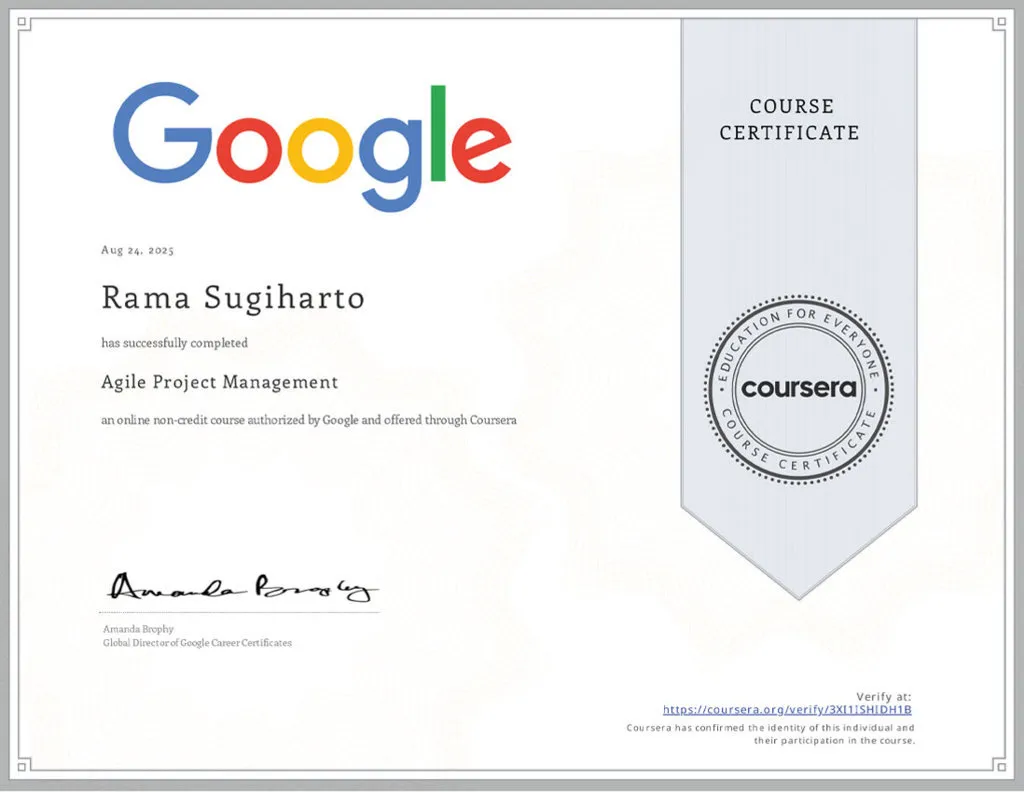Click the Google logo
The height and width of the screenshot is (792, 1024).
(x=311, y=146)
